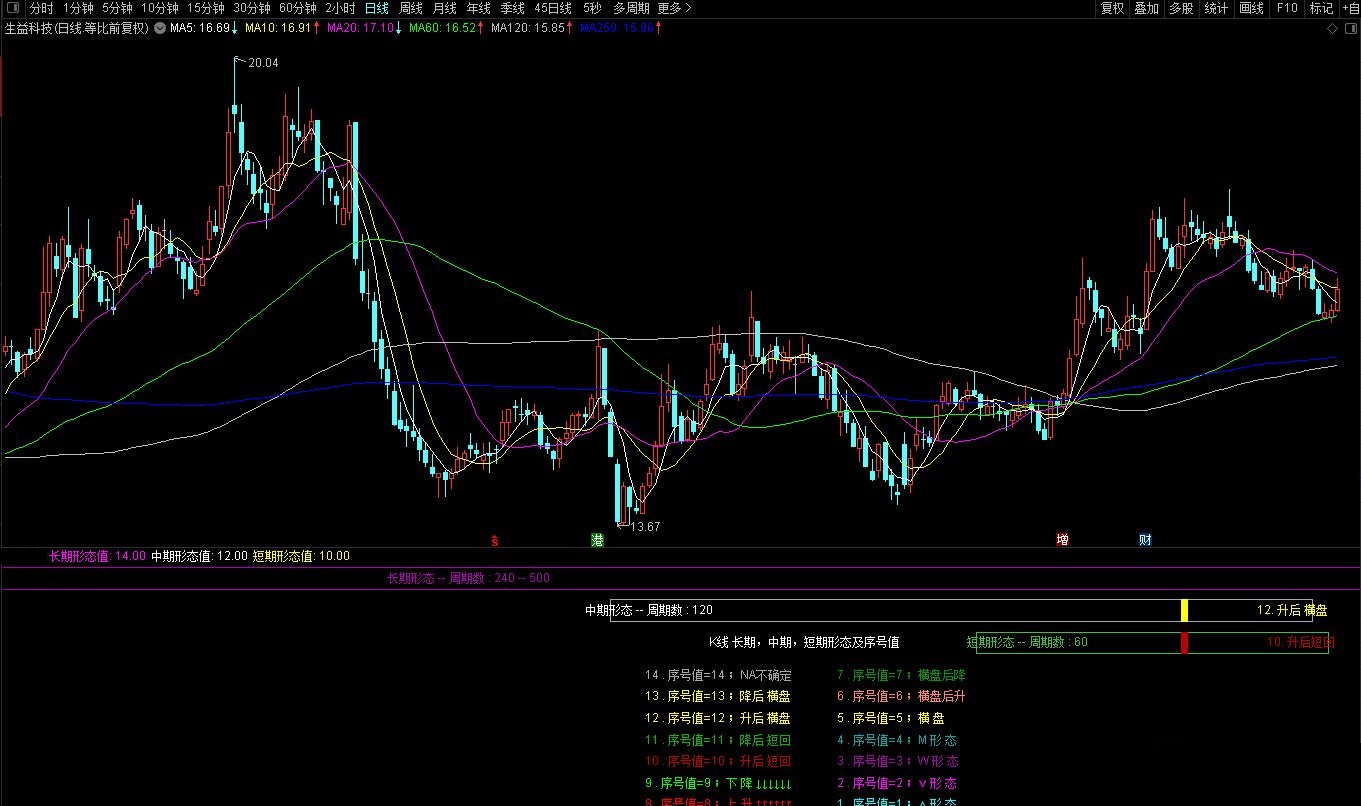Select the 季线 quarterly period tab
Screen dimensions: 1361x806
[x=513, y=8]
